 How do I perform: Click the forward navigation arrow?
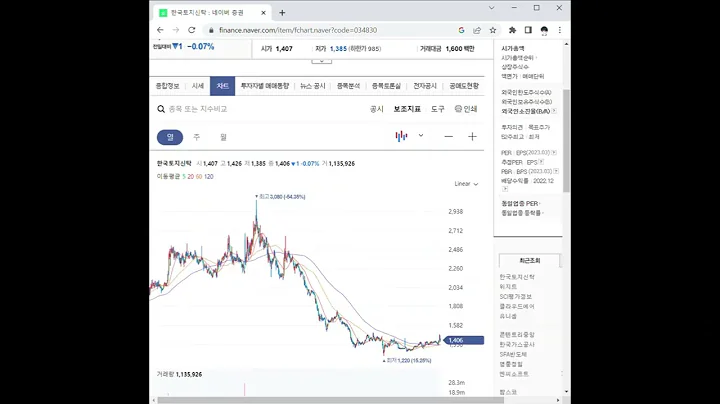coord(176,30)
